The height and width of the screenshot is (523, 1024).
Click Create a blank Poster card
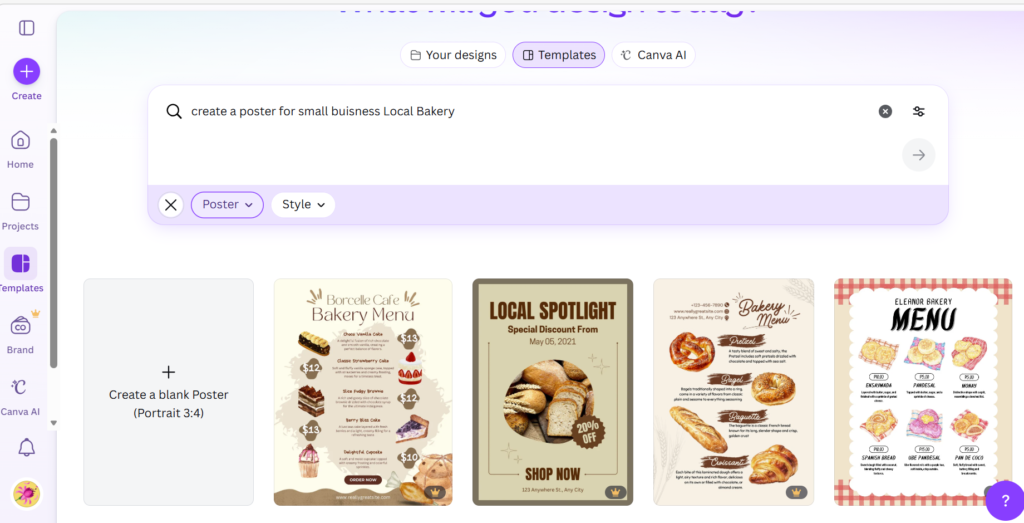click(x=168, y=391)
